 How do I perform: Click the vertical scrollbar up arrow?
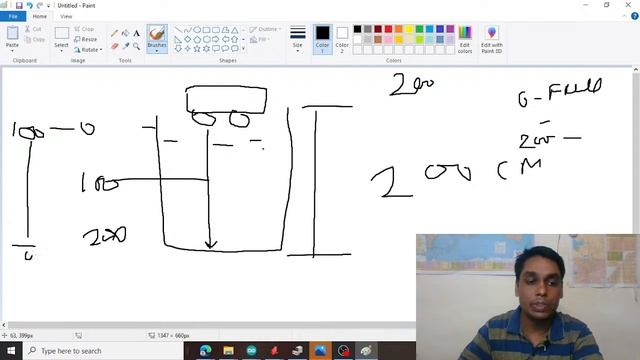click(x=636, y=70)
